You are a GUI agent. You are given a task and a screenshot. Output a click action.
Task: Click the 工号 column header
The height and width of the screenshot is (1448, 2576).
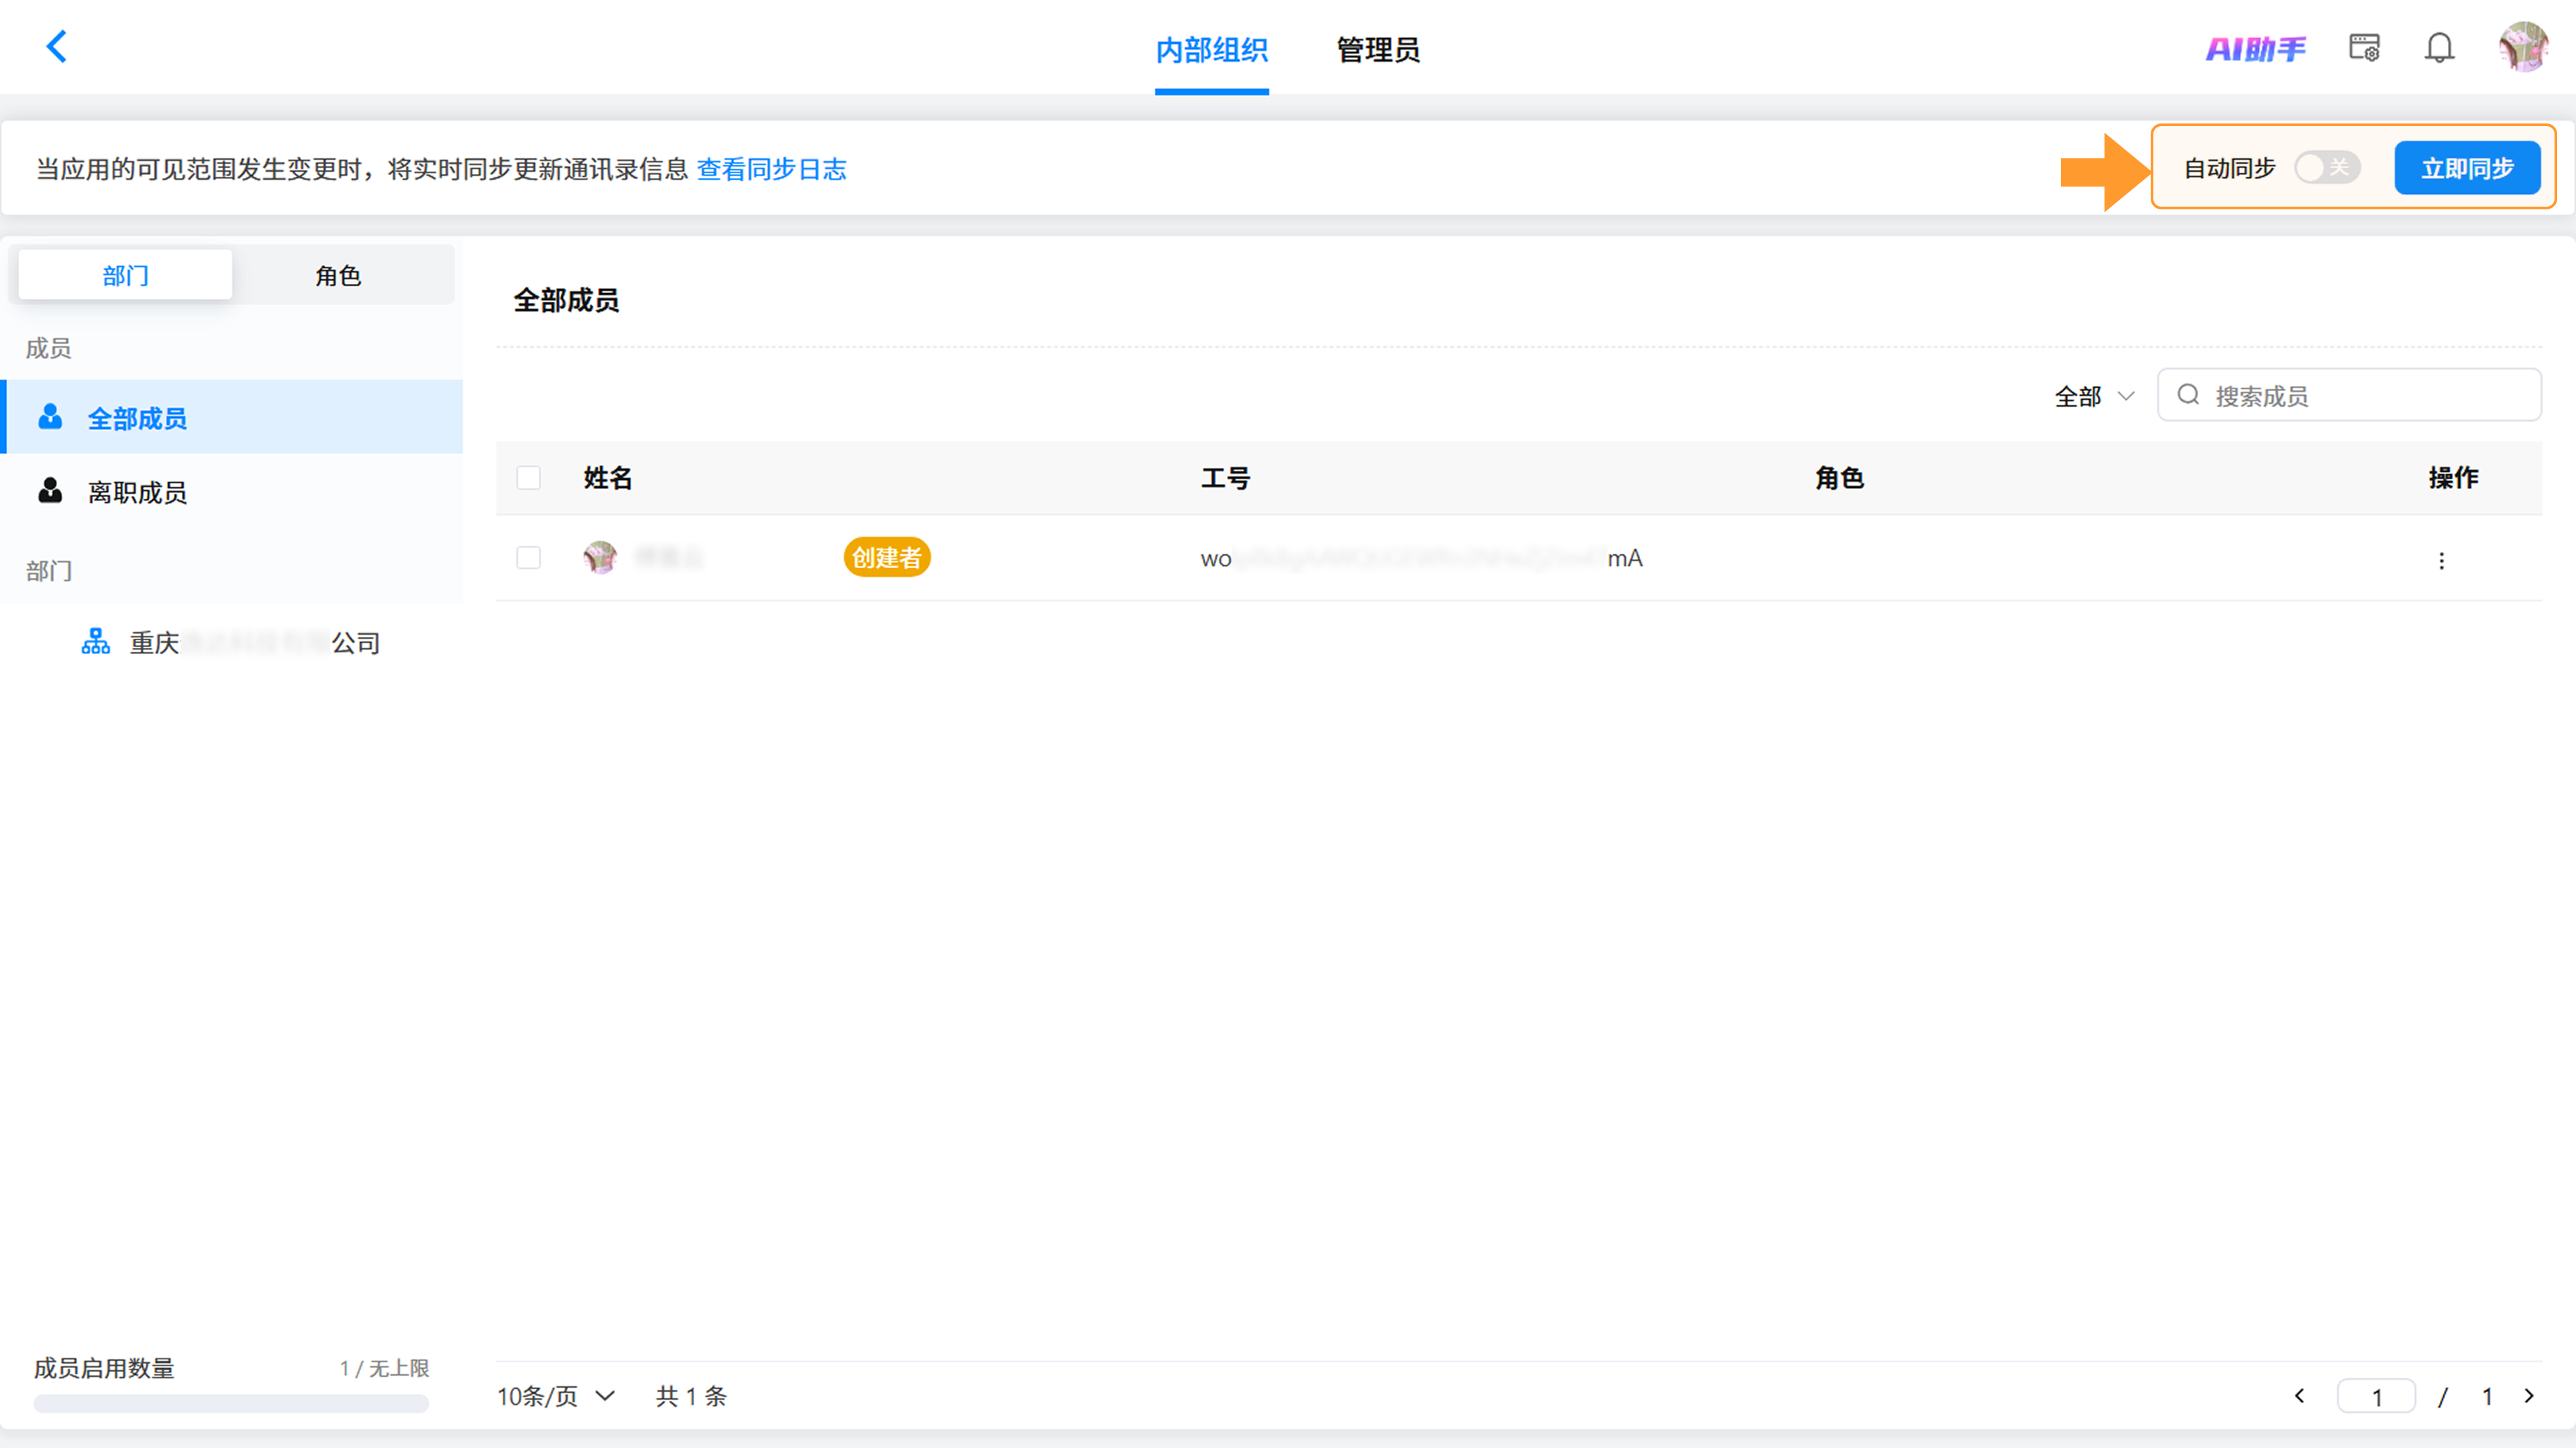[x=1225, y=477]
